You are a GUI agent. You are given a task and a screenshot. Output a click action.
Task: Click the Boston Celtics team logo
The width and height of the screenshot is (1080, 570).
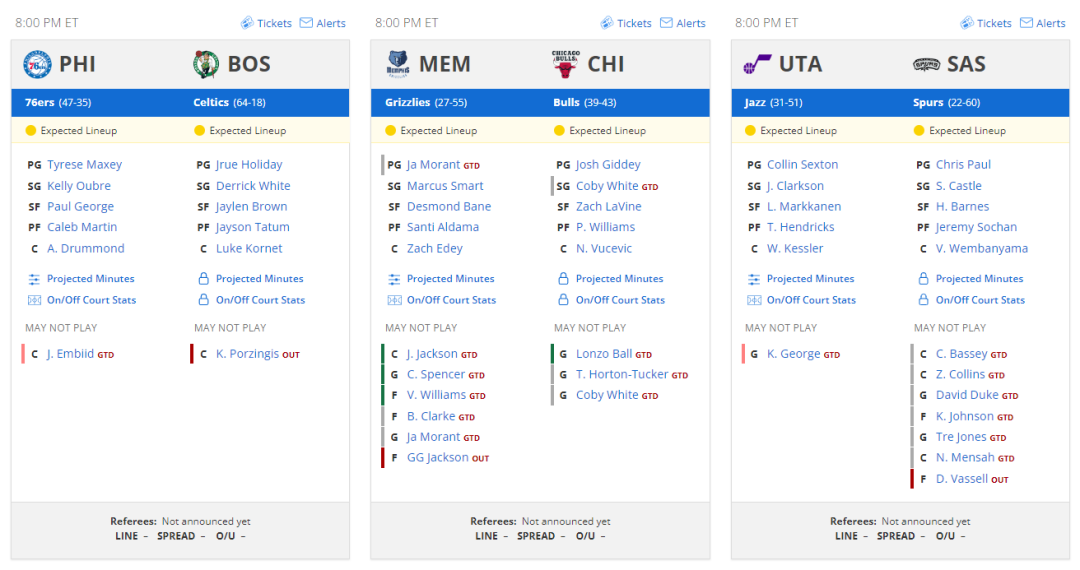tap(205, 64)
